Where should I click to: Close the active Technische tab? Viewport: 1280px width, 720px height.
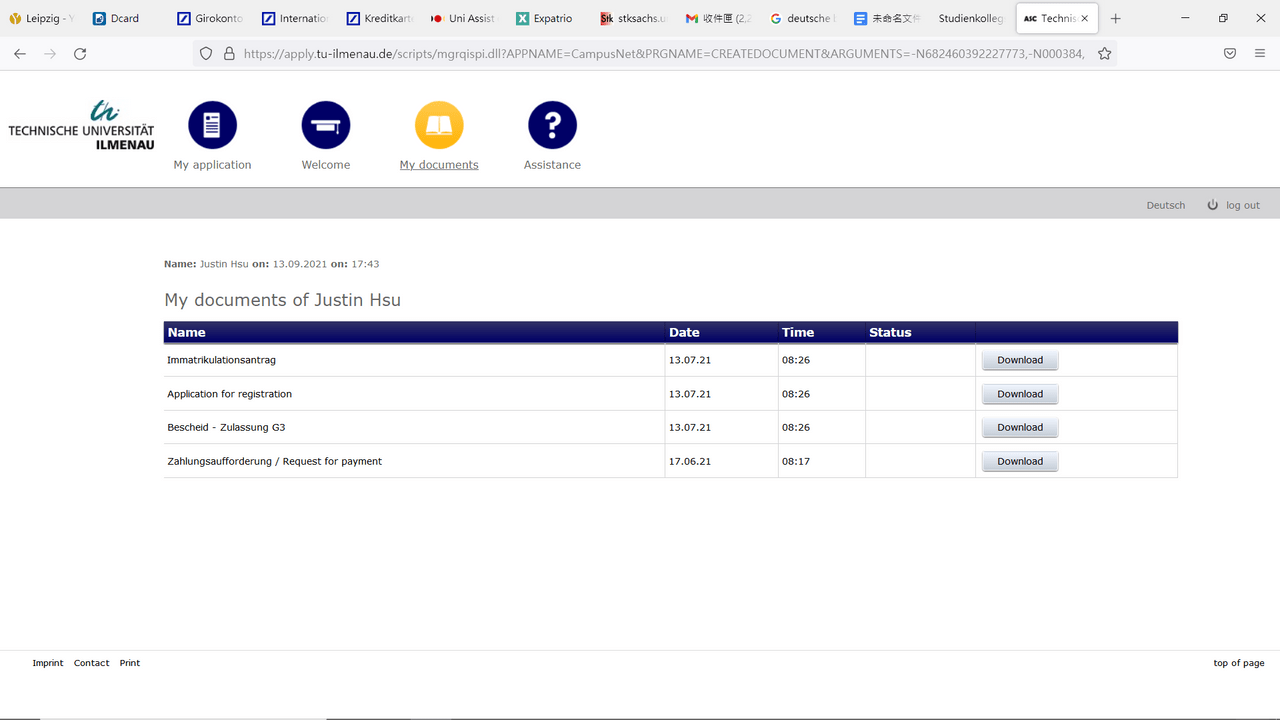tap(1085, 18)
